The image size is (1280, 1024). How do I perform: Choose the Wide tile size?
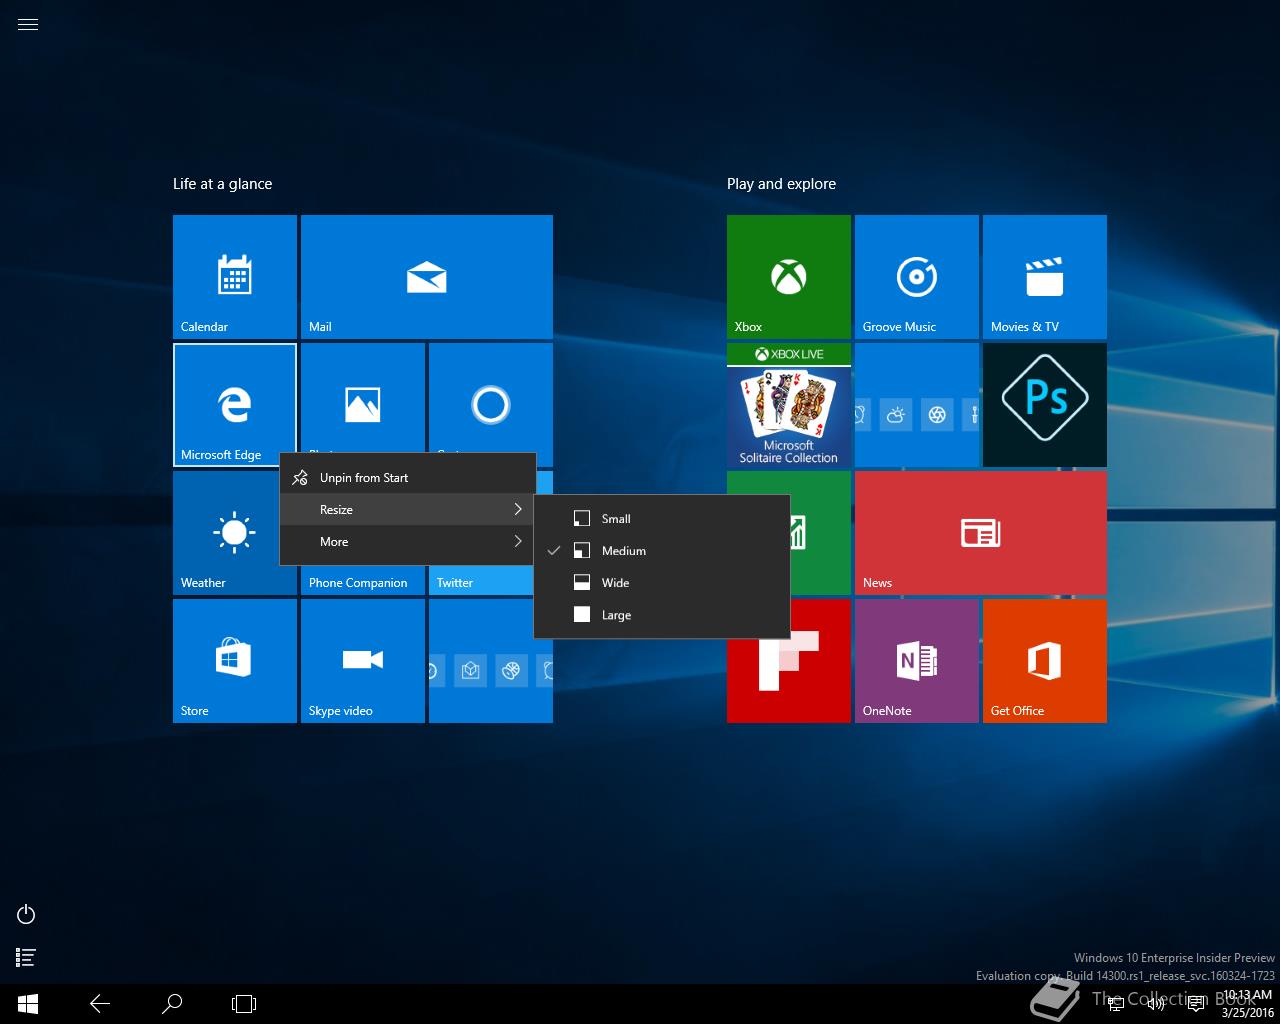point(662,583)
